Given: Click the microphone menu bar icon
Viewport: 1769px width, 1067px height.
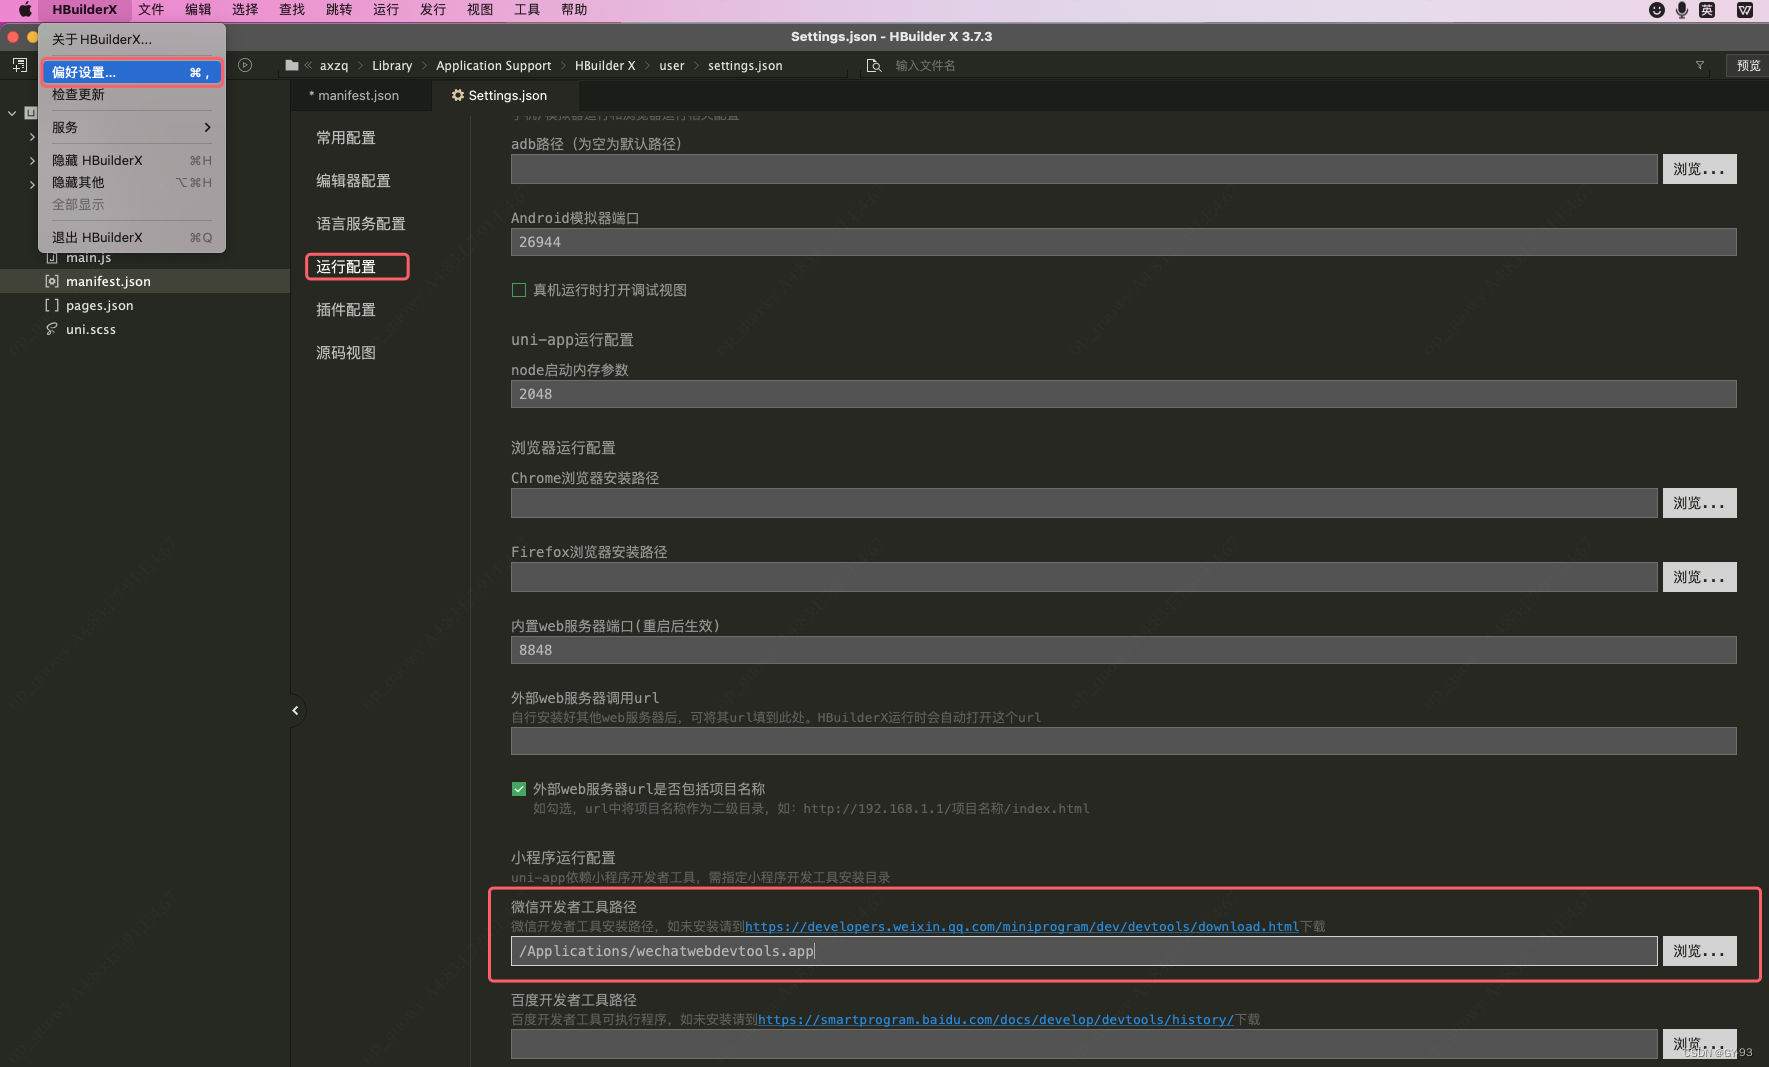Looking at the screenshot, I should click(1682, 10).
